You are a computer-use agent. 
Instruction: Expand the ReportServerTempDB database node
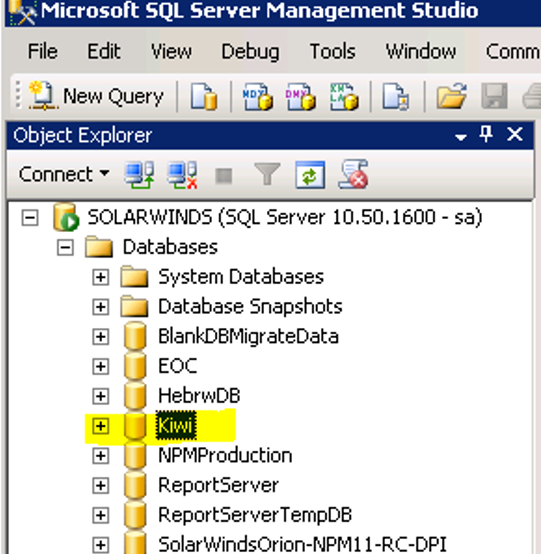[101, 515]
